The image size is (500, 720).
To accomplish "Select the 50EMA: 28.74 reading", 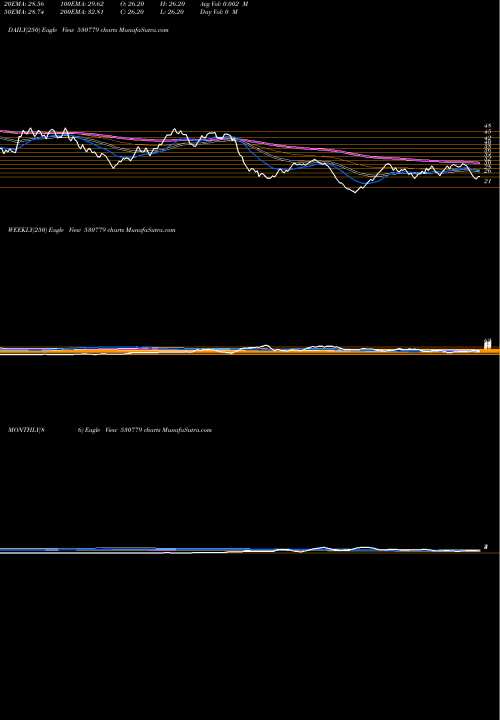I will tap(24, 12).
